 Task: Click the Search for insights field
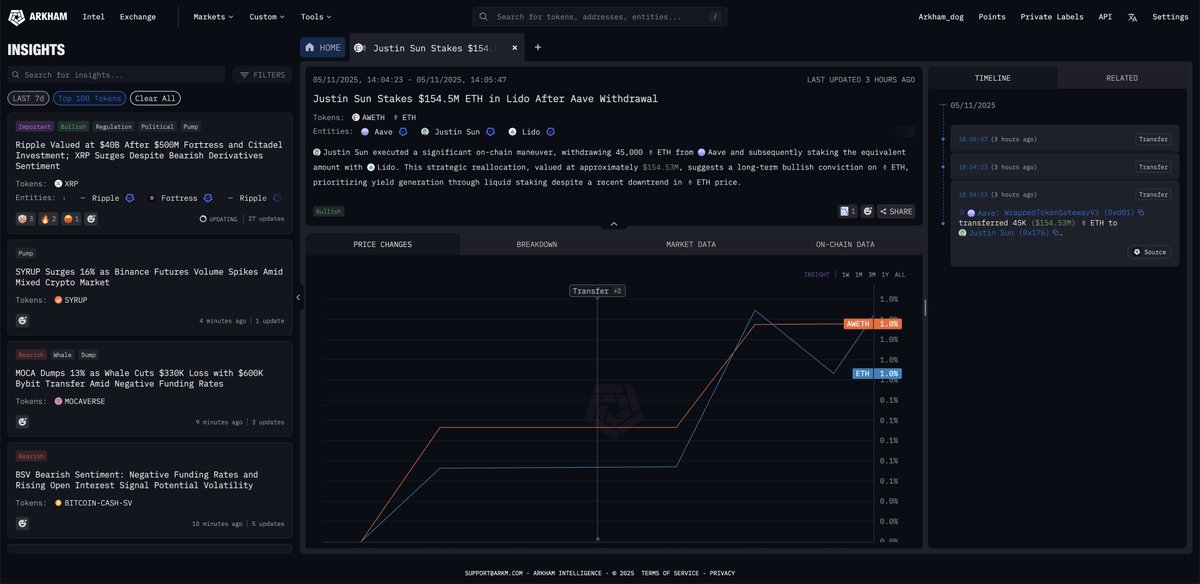[116, 75]
